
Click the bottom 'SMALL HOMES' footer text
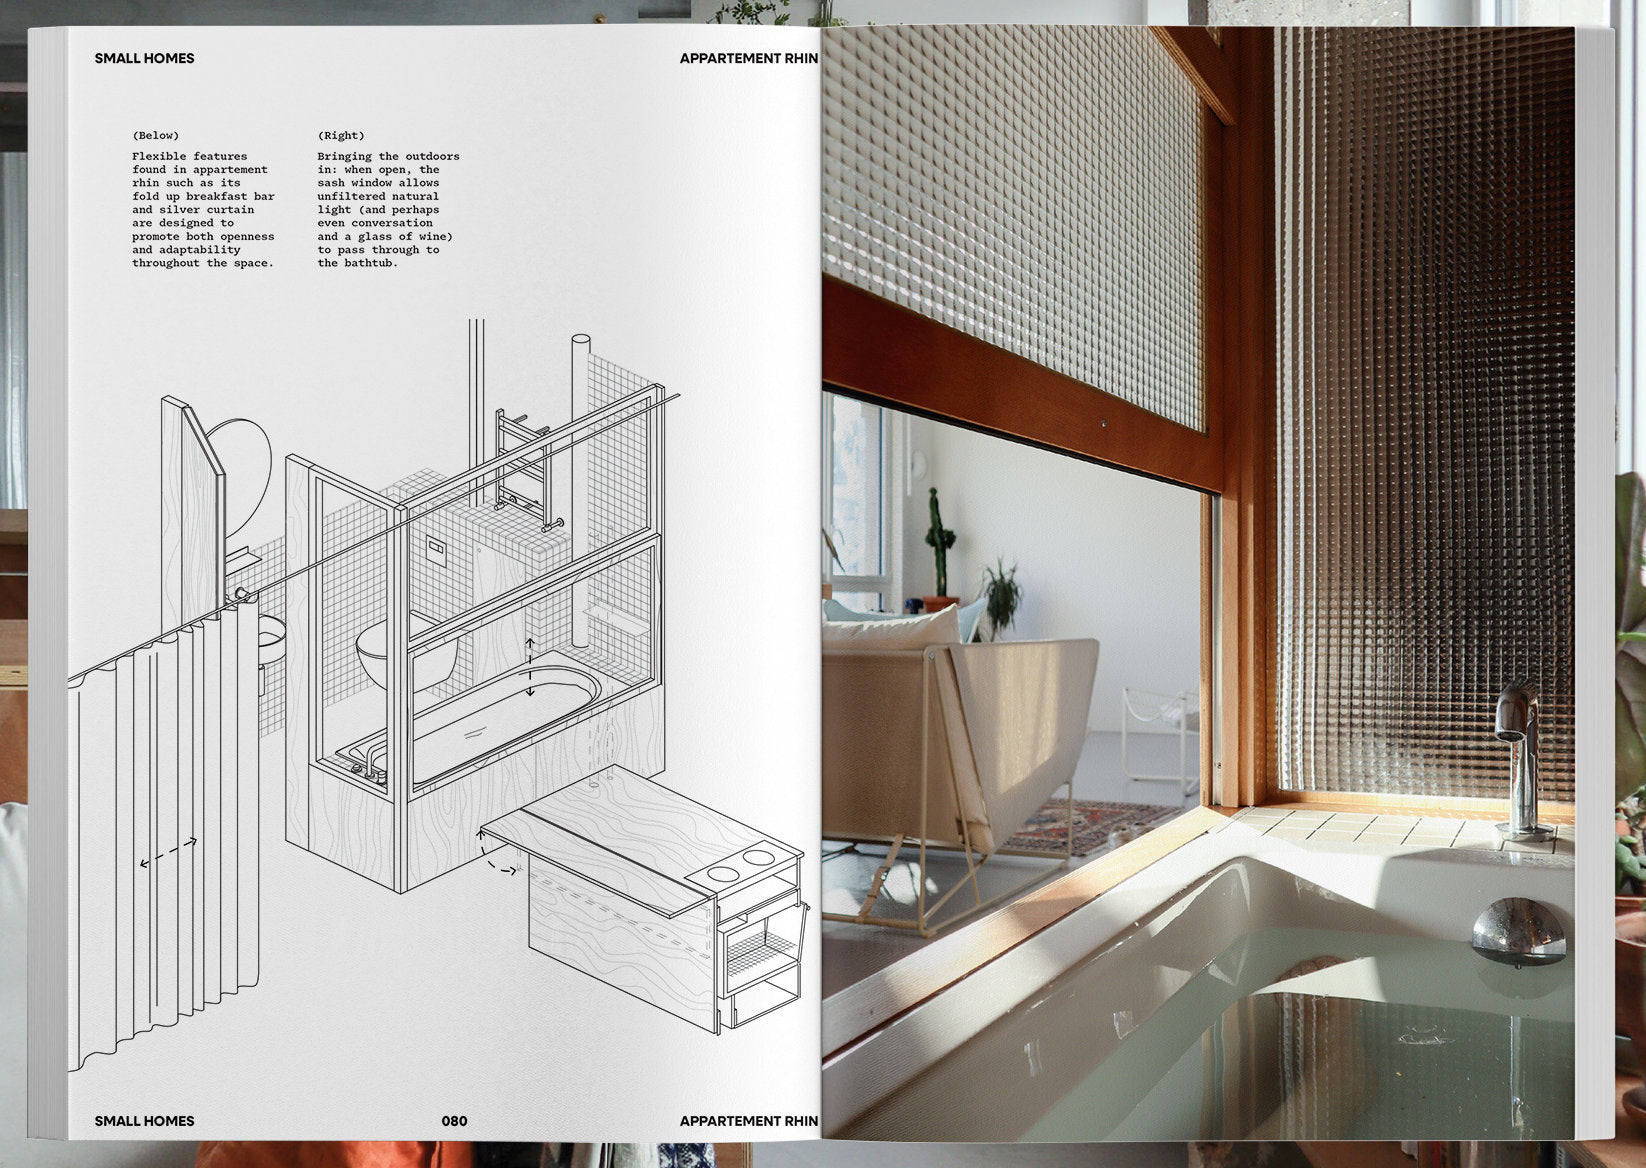[x=144, y=1121]
